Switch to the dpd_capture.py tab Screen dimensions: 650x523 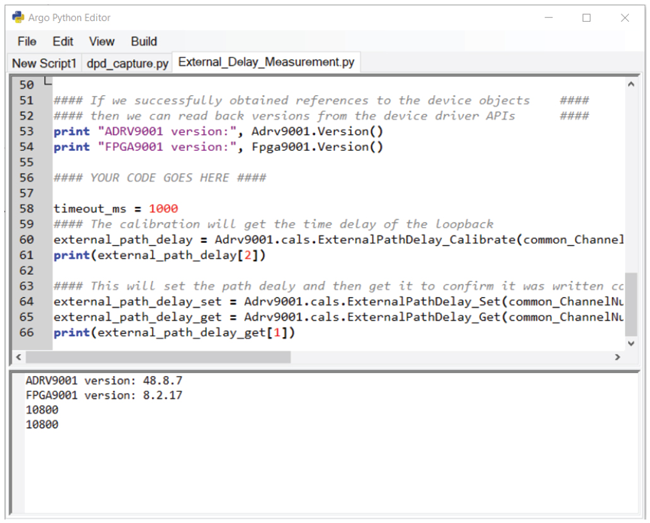127,63
